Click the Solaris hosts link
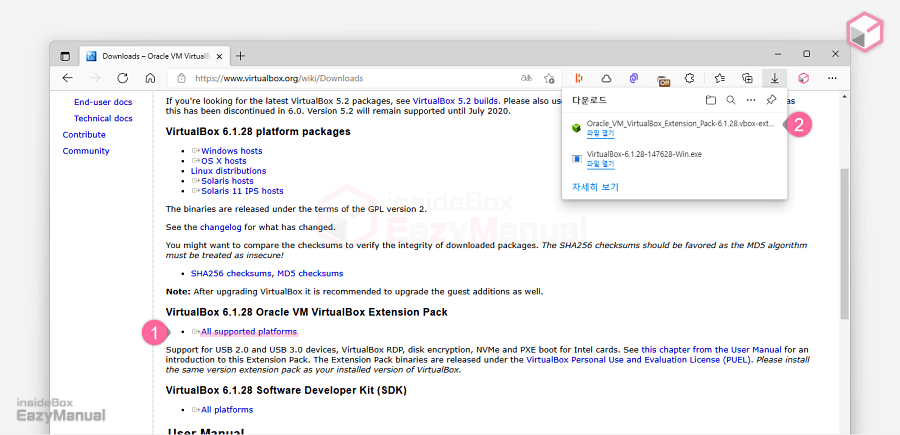This screenshot has width=900, height=435. click(227, 181)
